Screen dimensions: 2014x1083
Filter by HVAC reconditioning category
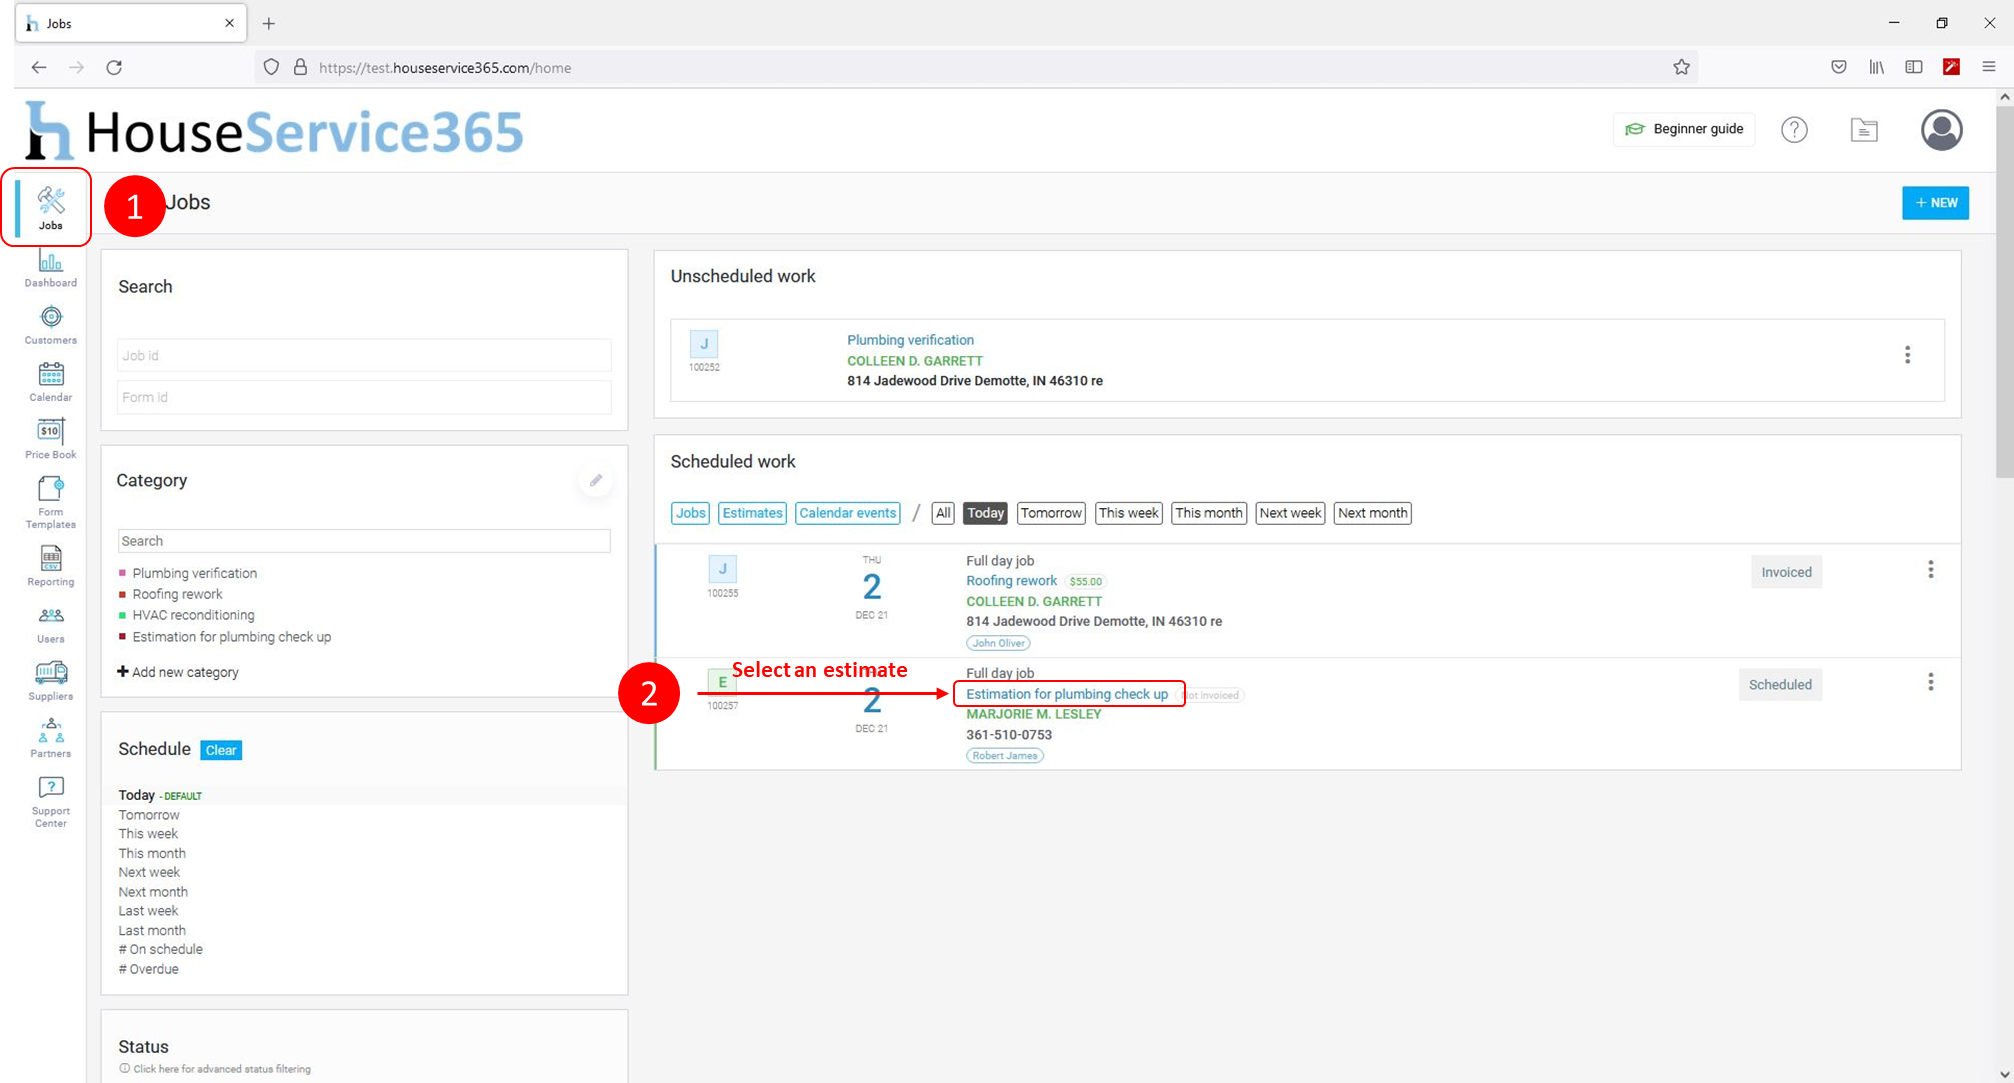coord(193,615)
